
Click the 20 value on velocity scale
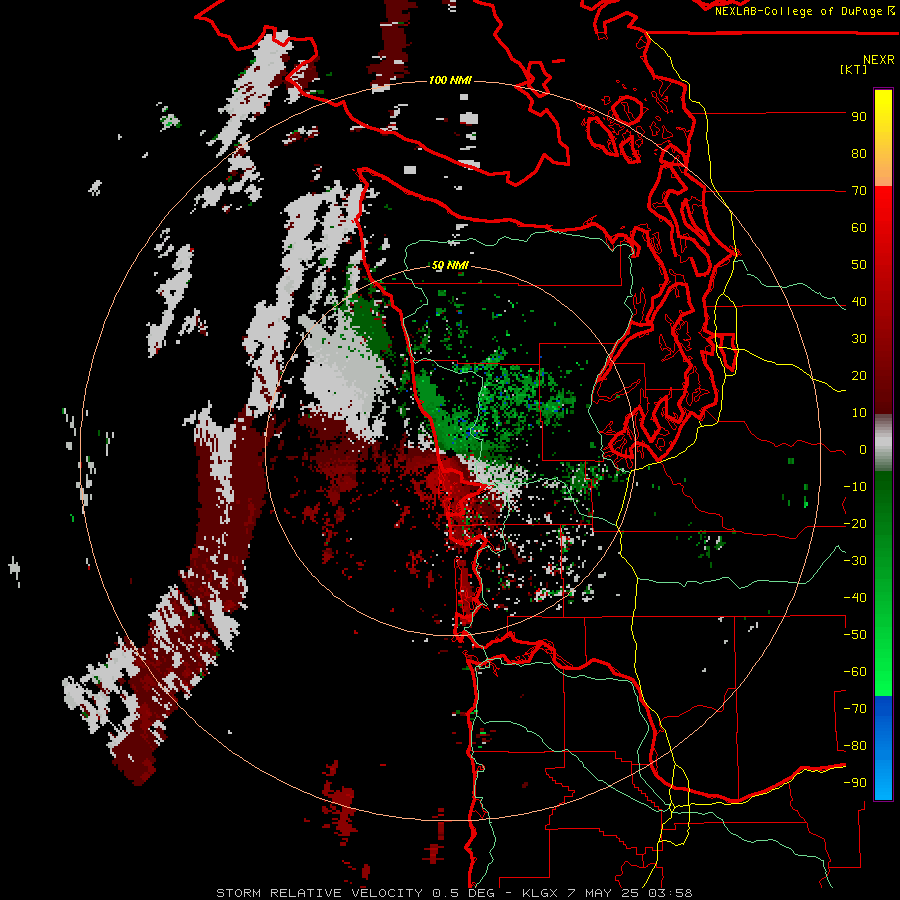[859, 376]
